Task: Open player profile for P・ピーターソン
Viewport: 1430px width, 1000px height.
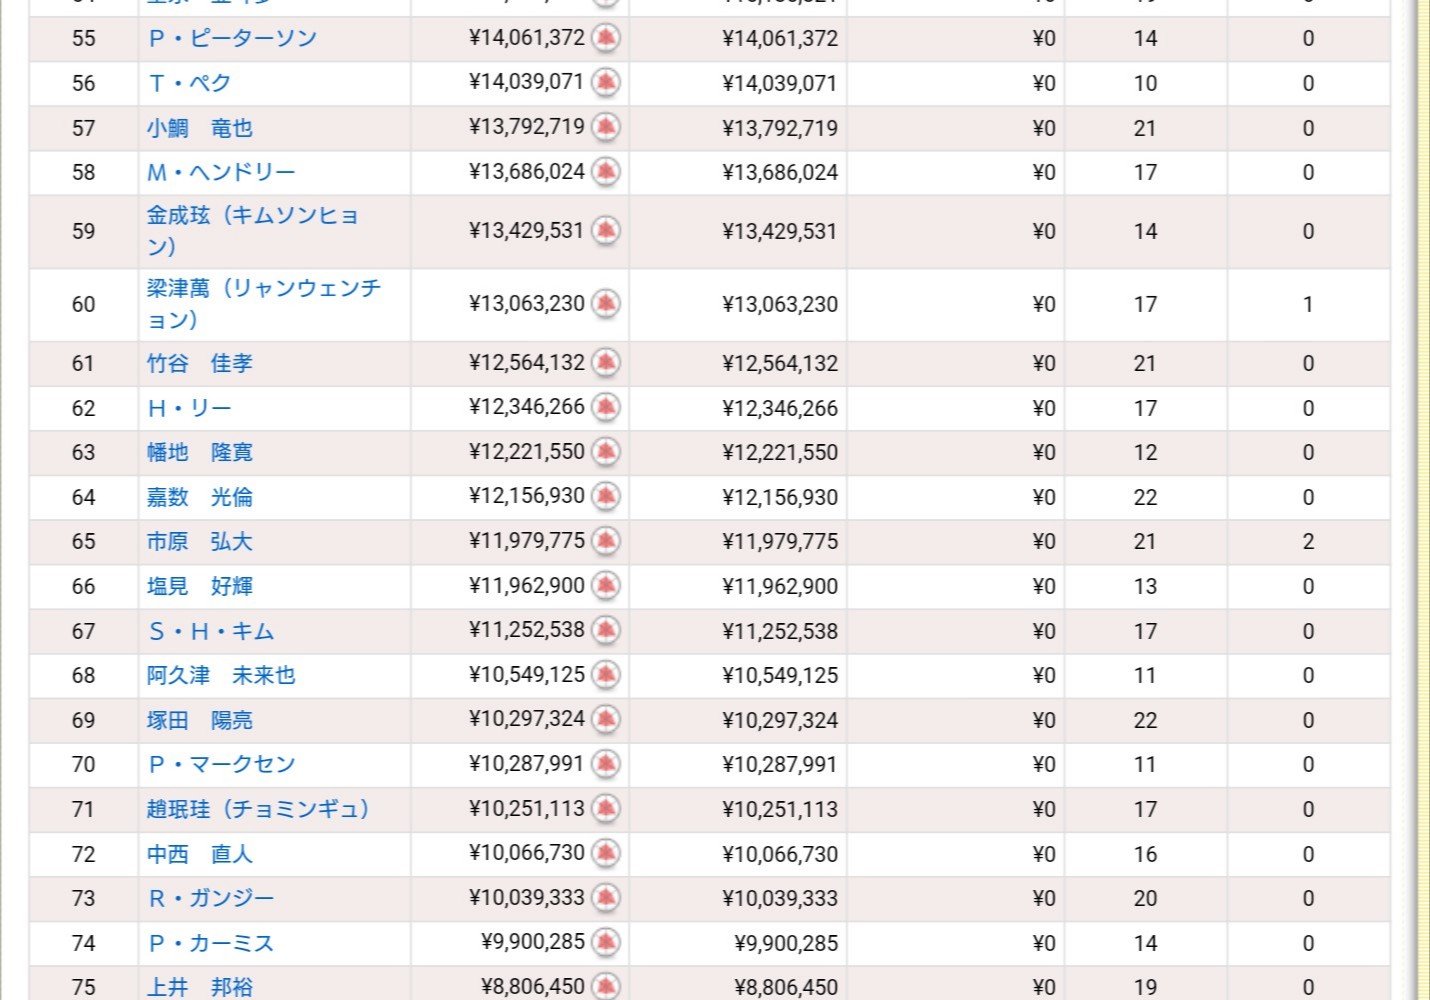Action: pos(232,39)
